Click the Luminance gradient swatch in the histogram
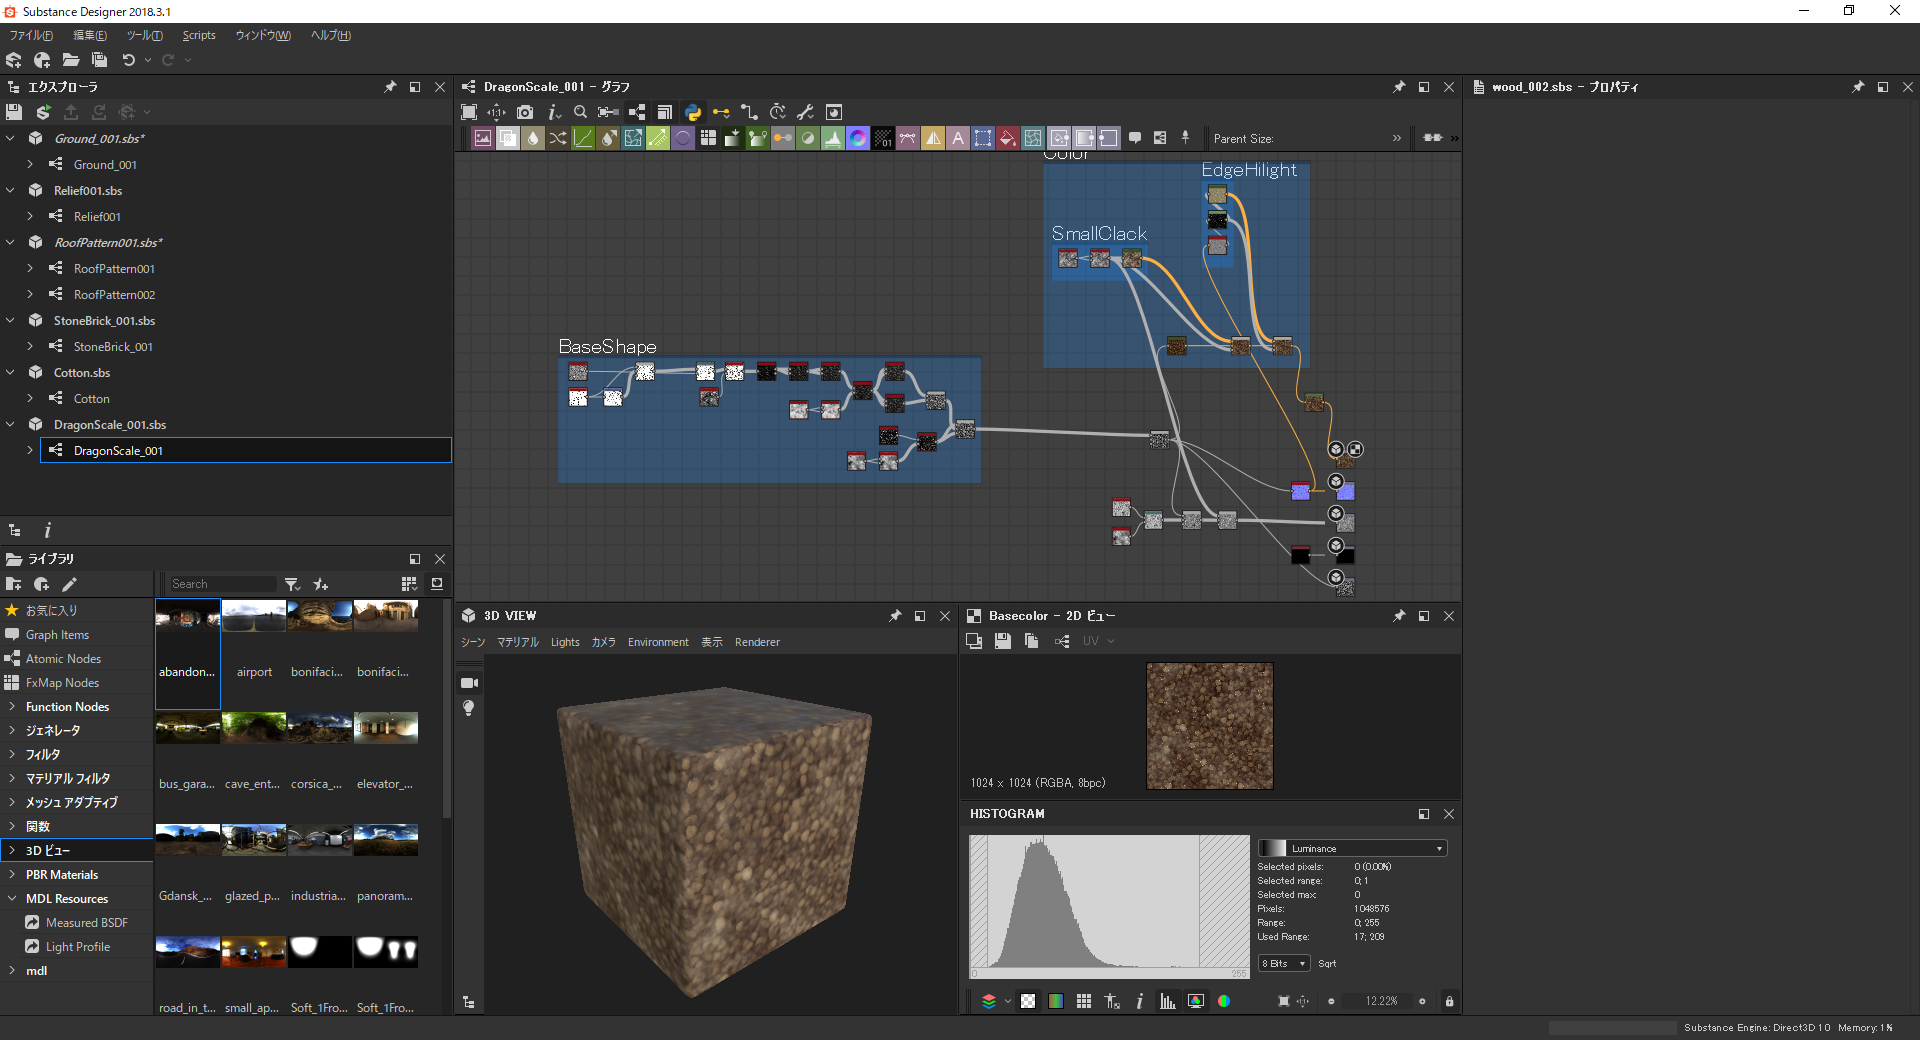Image resolution: width=1920 pixels, height=1040 pixels. click(1273, 848)
